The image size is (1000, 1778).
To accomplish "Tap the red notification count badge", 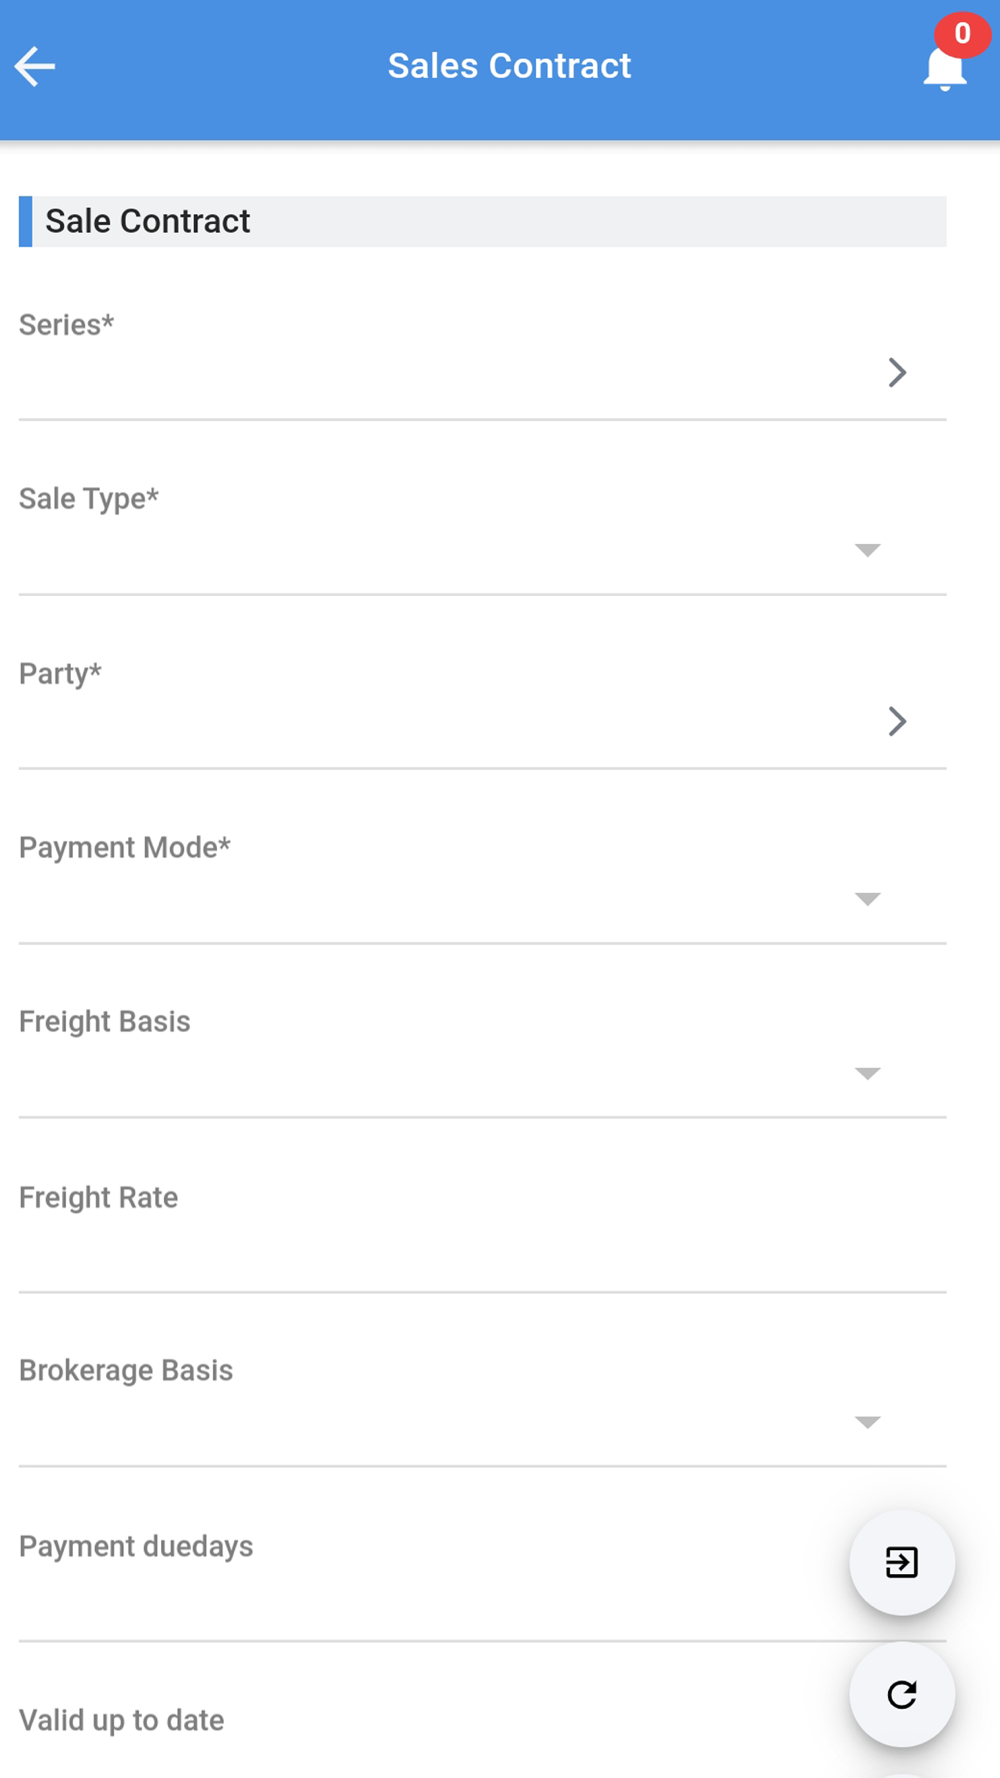I will 962,34.
